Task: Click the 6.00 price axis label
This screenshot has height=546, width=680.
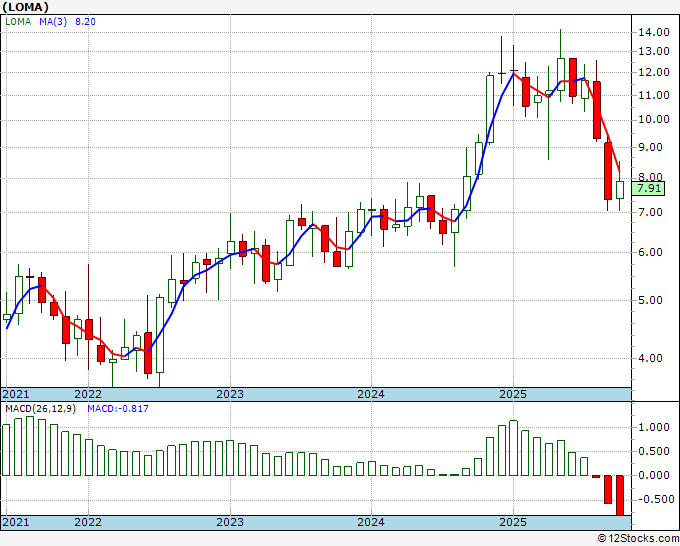Action: 651,252
